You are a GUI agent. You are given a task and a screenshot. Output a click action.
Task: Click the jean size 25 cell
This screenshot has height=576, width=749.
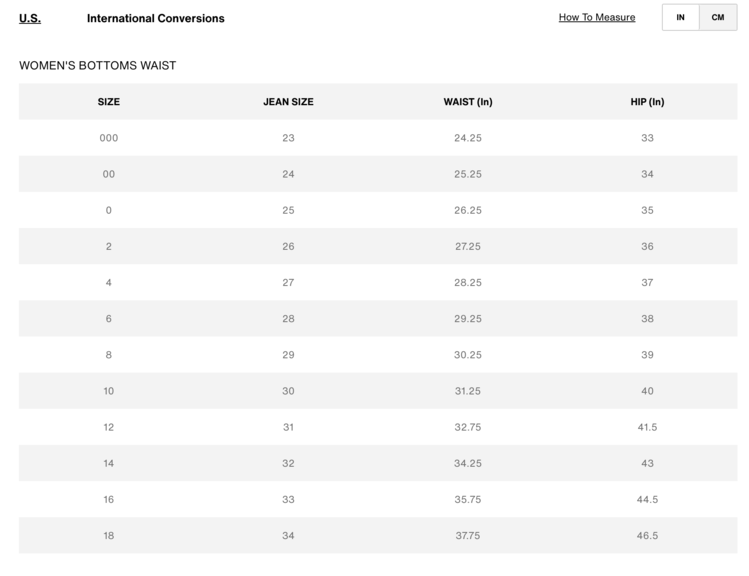288,210
